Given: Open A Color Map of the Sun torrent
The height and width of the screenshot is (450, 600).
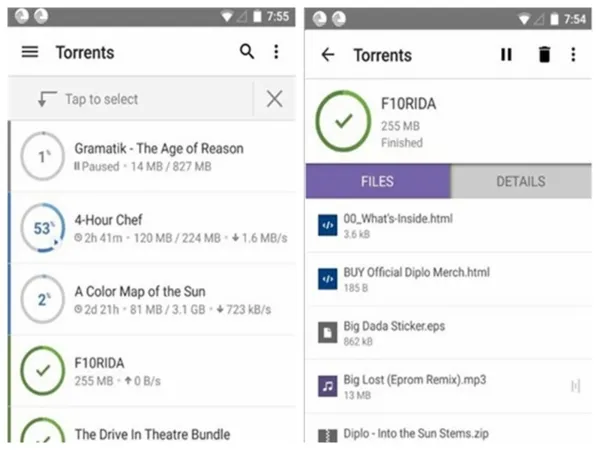Looking at the screenshot, I should pos(152,299).
